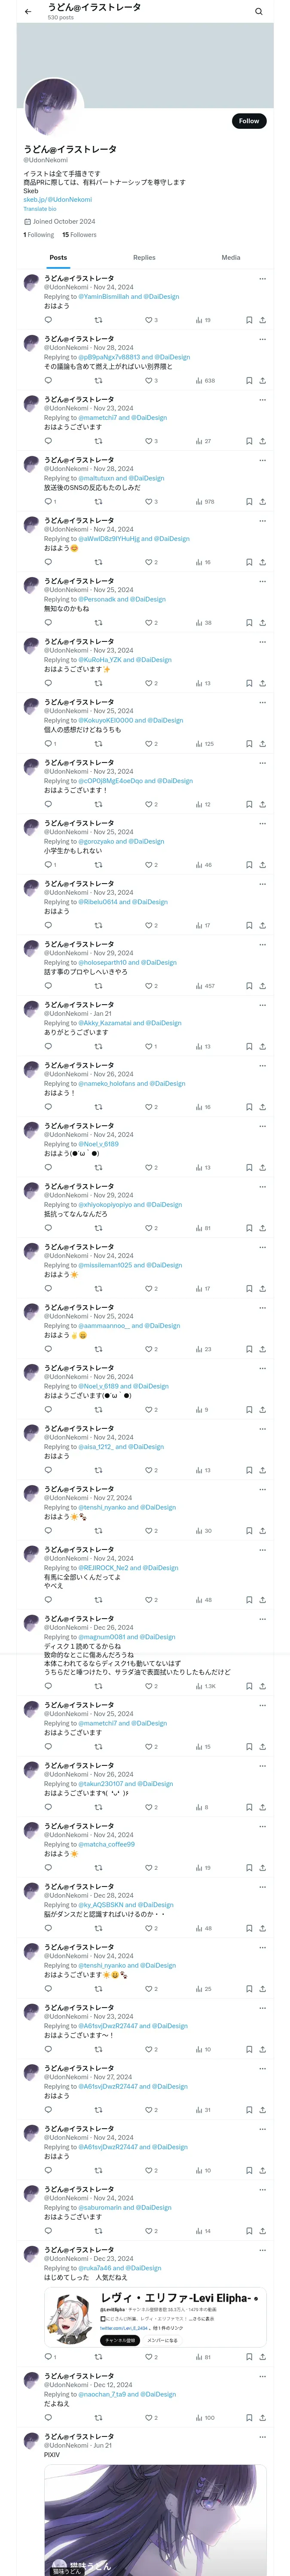Expand the more menu on the @Akky_Kazamatai reply
The height and width of the screenshot is (2576, 290).
point(262,1005)
